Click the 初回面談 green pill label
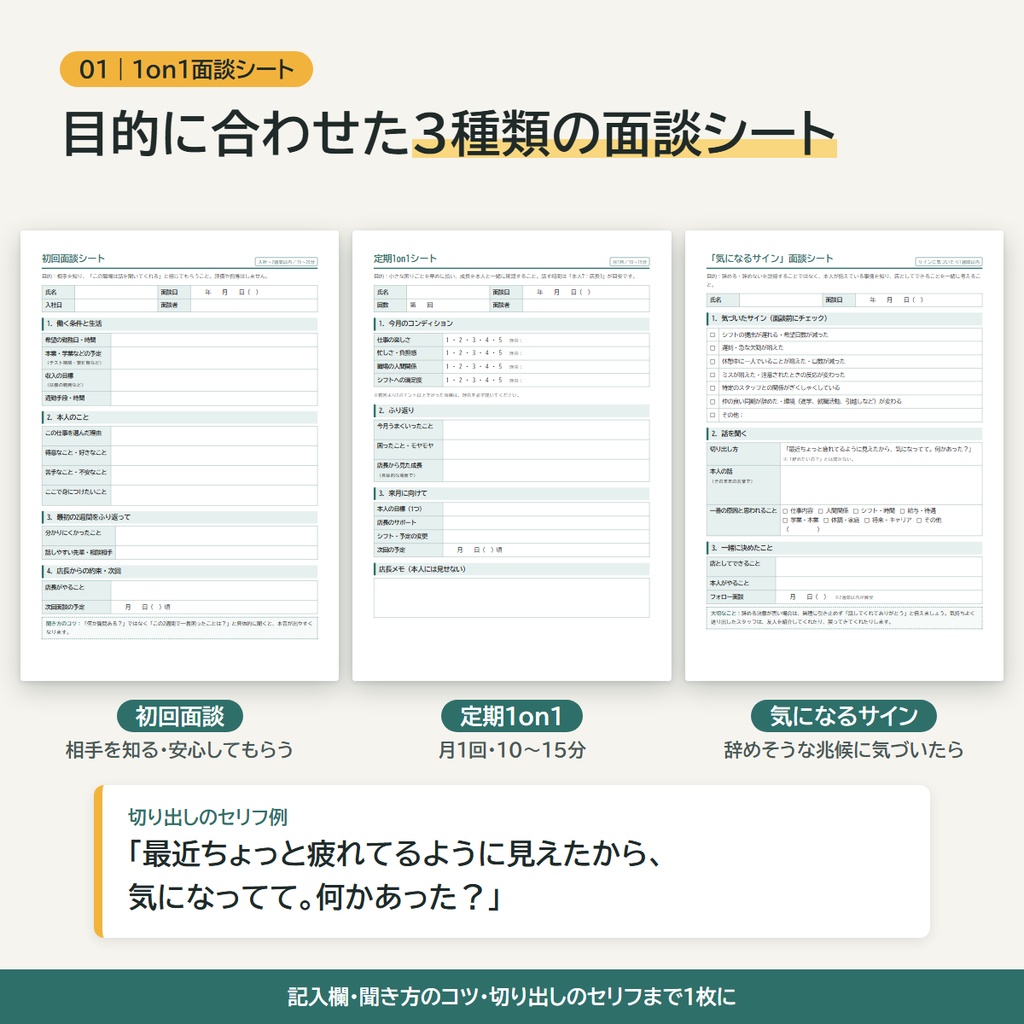Viewport: 1024px width, 1024px height. 180,716
